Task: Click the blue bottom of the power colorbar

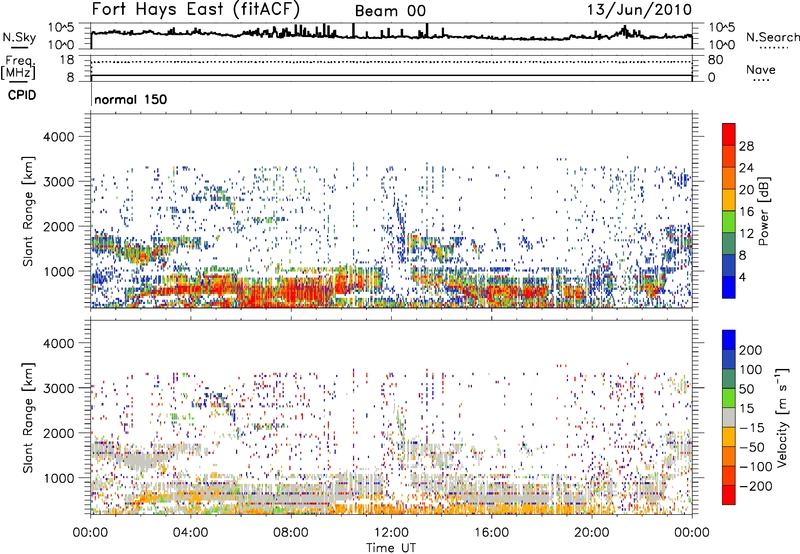Action: click(x=729, y=287)
